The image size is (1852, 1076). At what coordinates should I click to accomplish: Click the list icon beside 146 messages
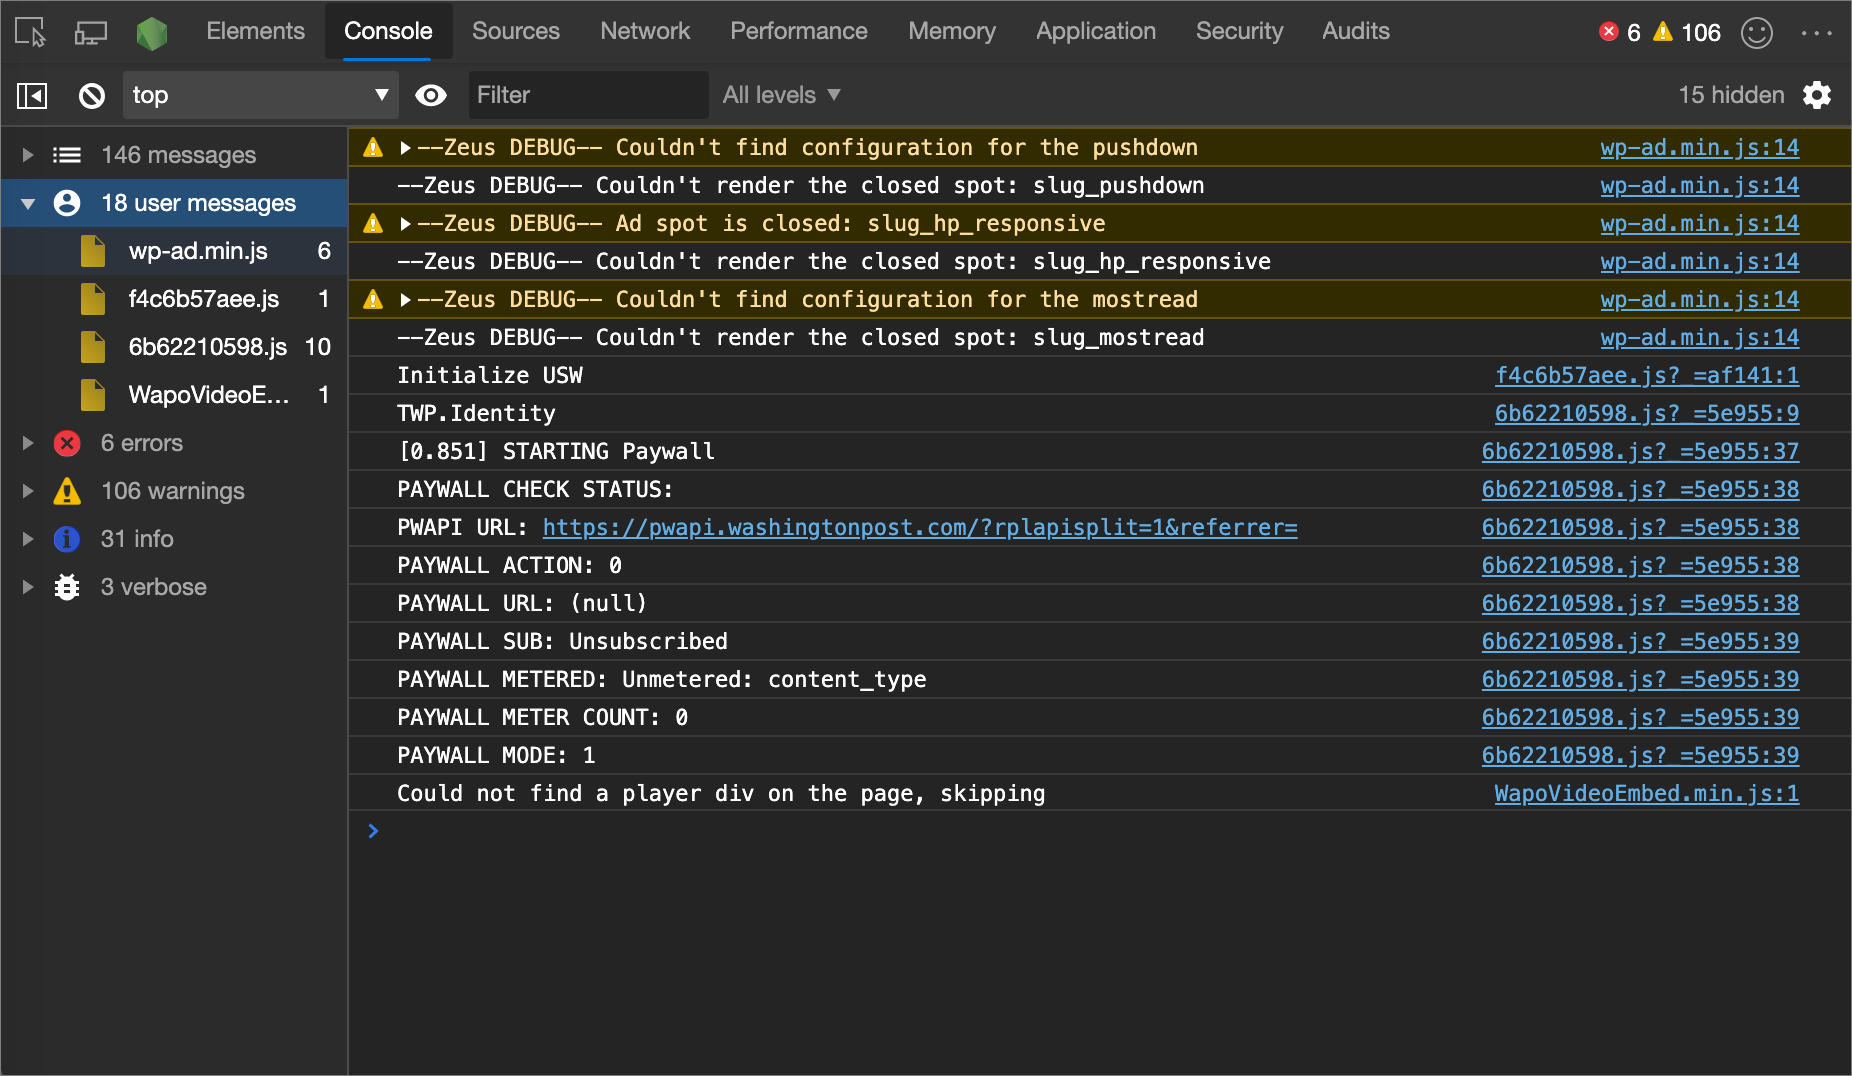pyautogui.click(x=67, y=155)
